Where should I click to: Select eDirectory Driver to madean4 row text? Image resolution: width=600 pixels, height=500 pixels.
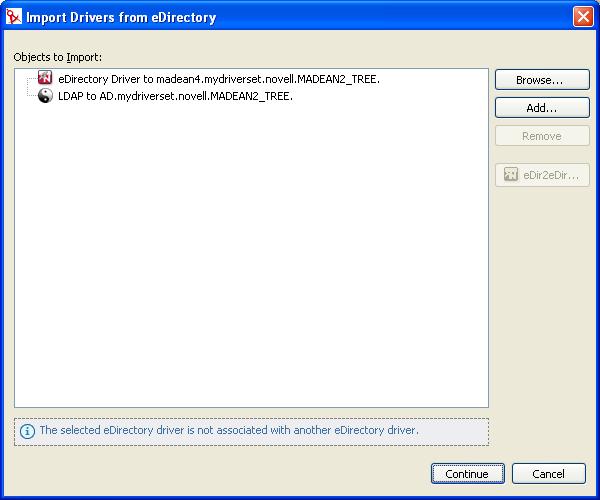click(219, 79)
